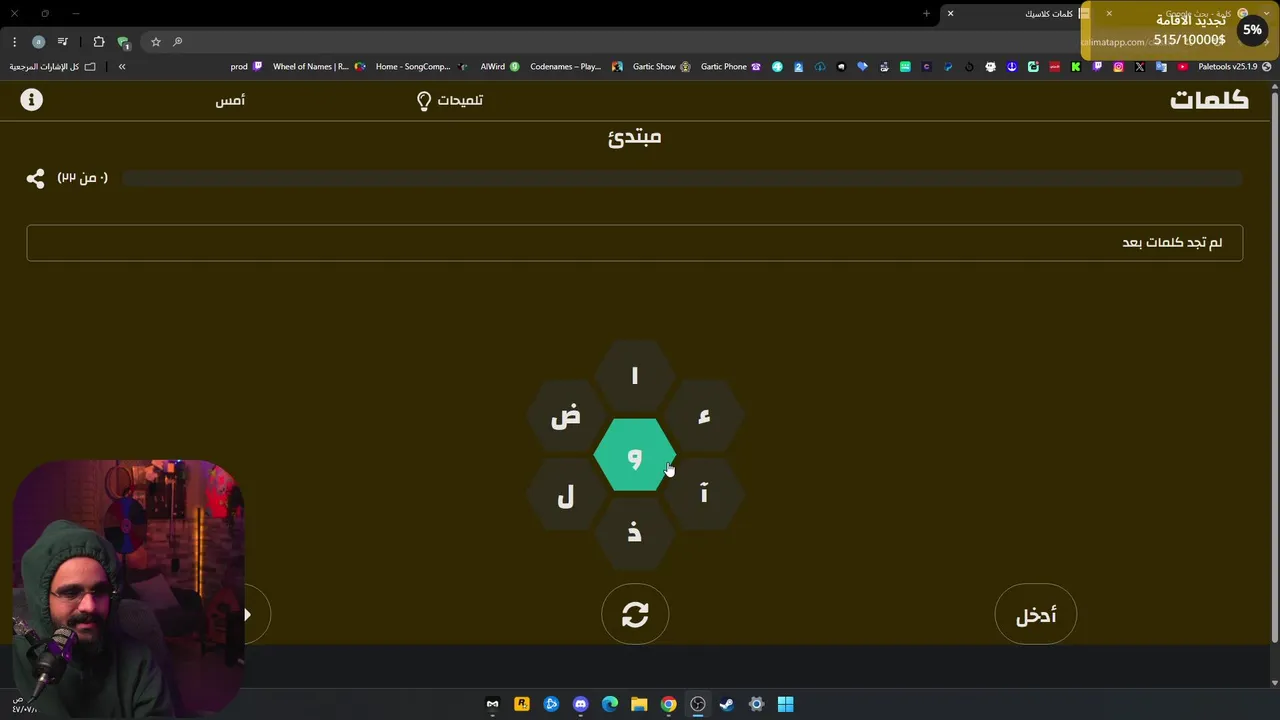Image resolution: width=1280 pixels, height=720 pixels.
Task: Open Wheel of Names bookmark
Action: (x=319, y=67)
